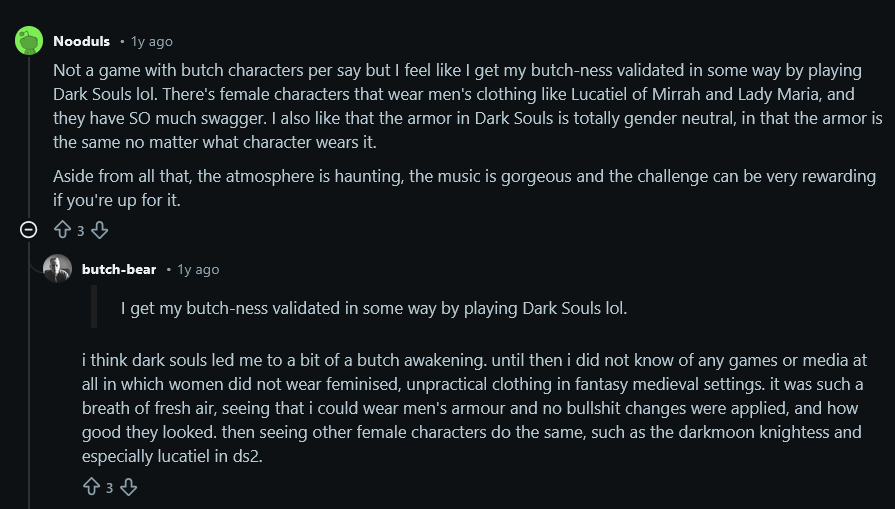The width and height of the screenshot is (895, 509).
Task: Click the "1y ago" timestamp on butch-bear's reply
Action: pos(198,270)
